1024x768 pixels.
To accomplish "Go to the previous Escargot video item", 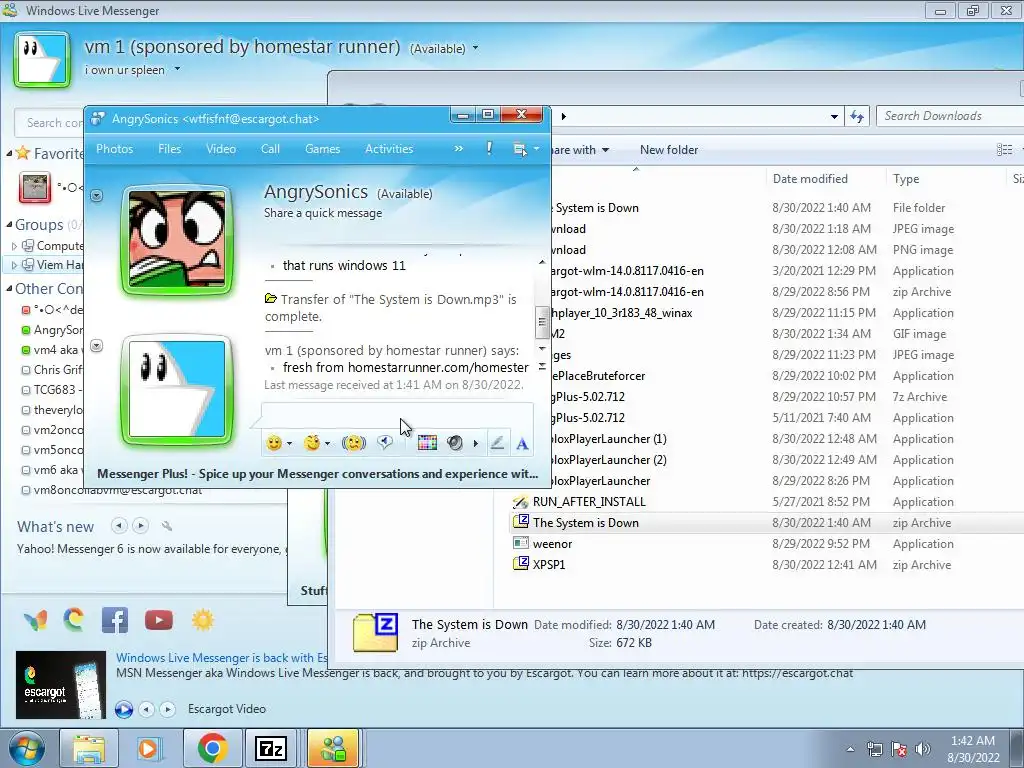I will 147,709.
